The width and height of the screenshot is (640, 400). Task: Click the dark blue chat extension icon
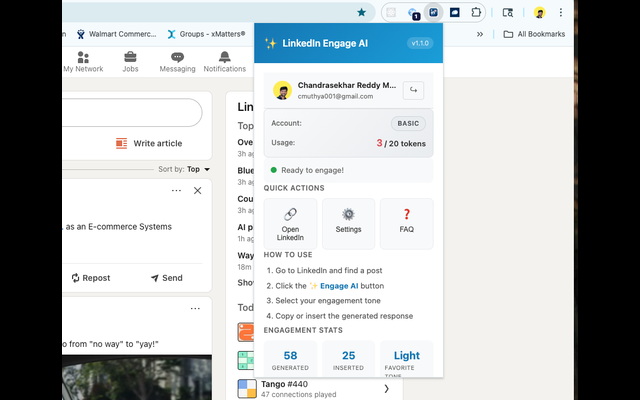click(x=454, y=12)
